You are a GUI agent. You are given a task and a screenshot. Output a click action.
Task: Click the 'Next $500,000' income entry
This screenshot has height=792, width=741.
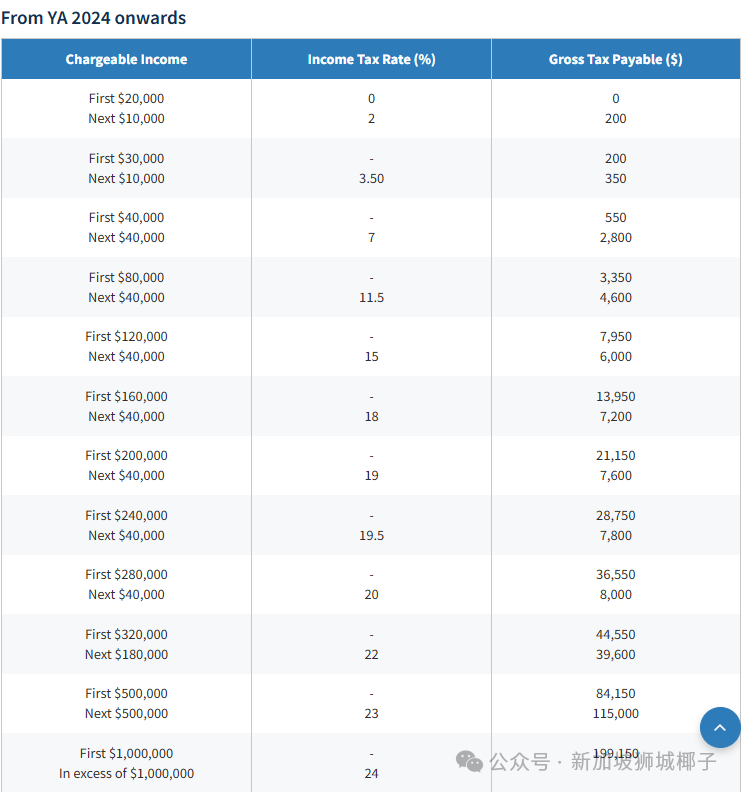click(x=126, y=714)
